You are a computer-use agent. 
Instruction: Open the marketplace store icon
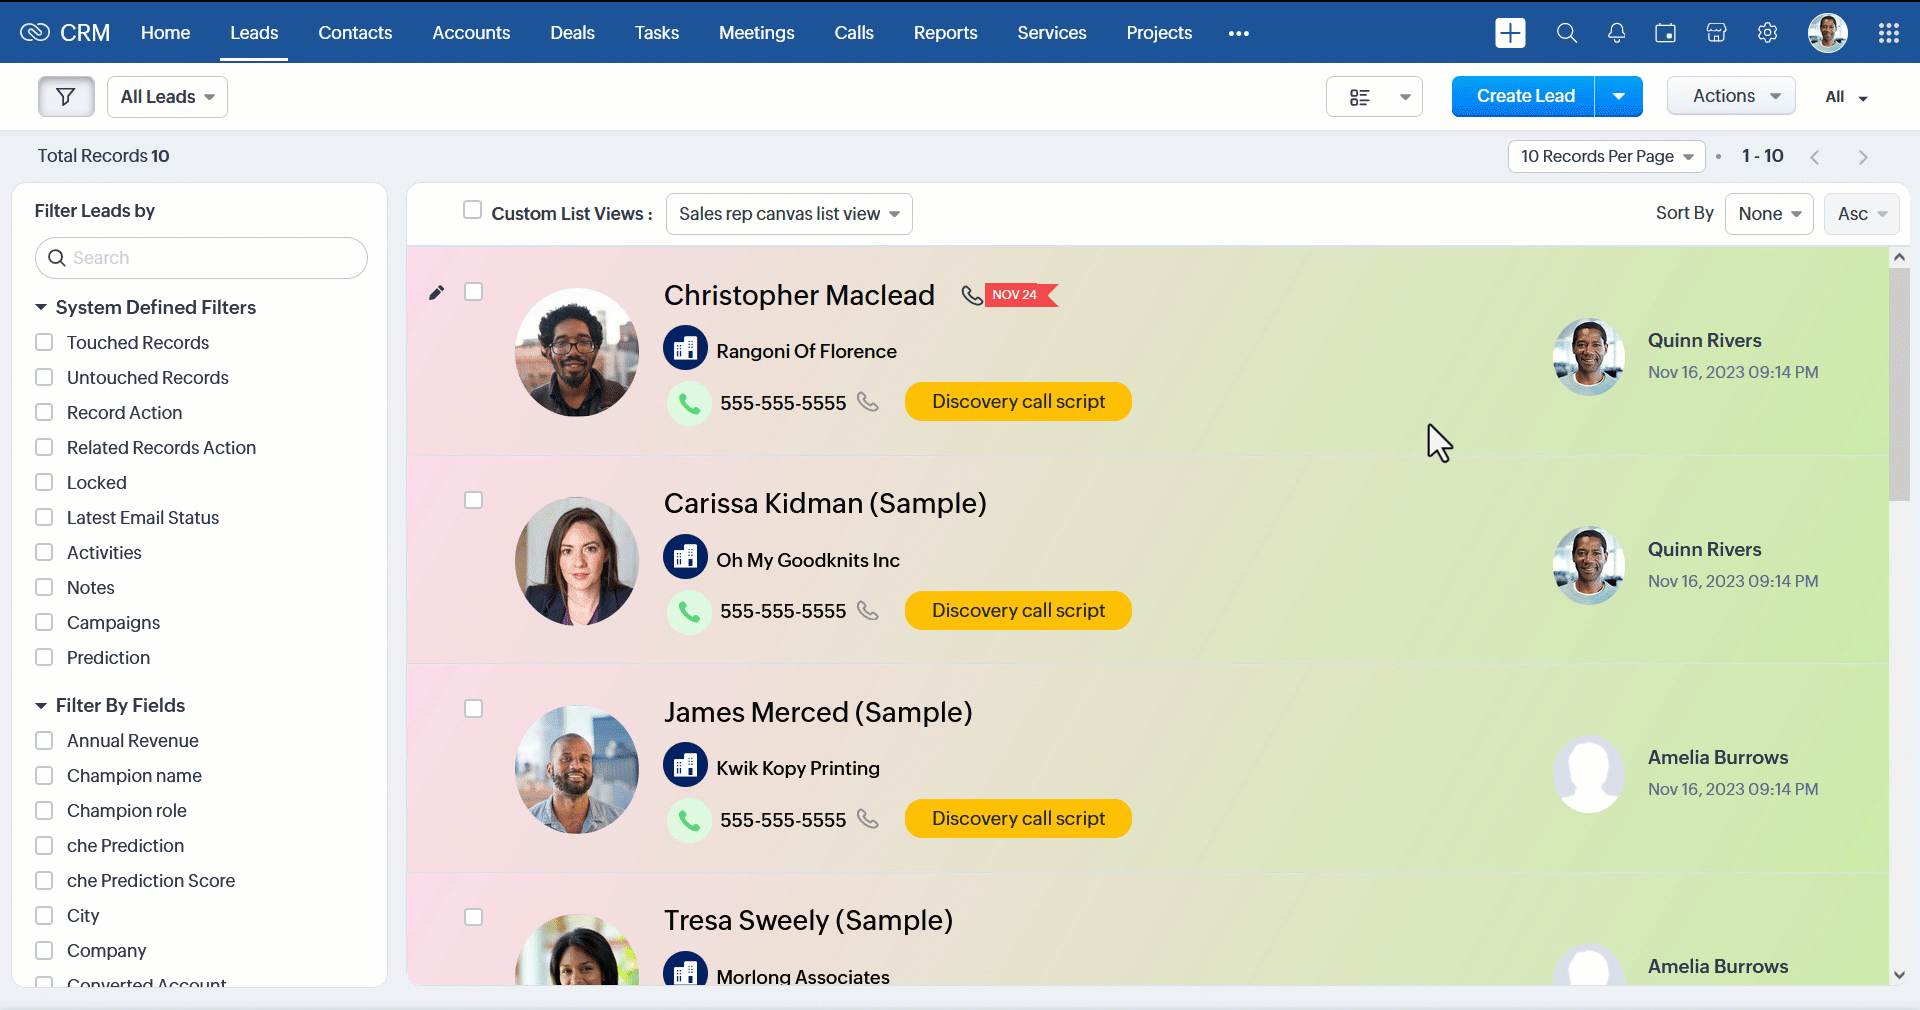click(x=1716, y=33)
